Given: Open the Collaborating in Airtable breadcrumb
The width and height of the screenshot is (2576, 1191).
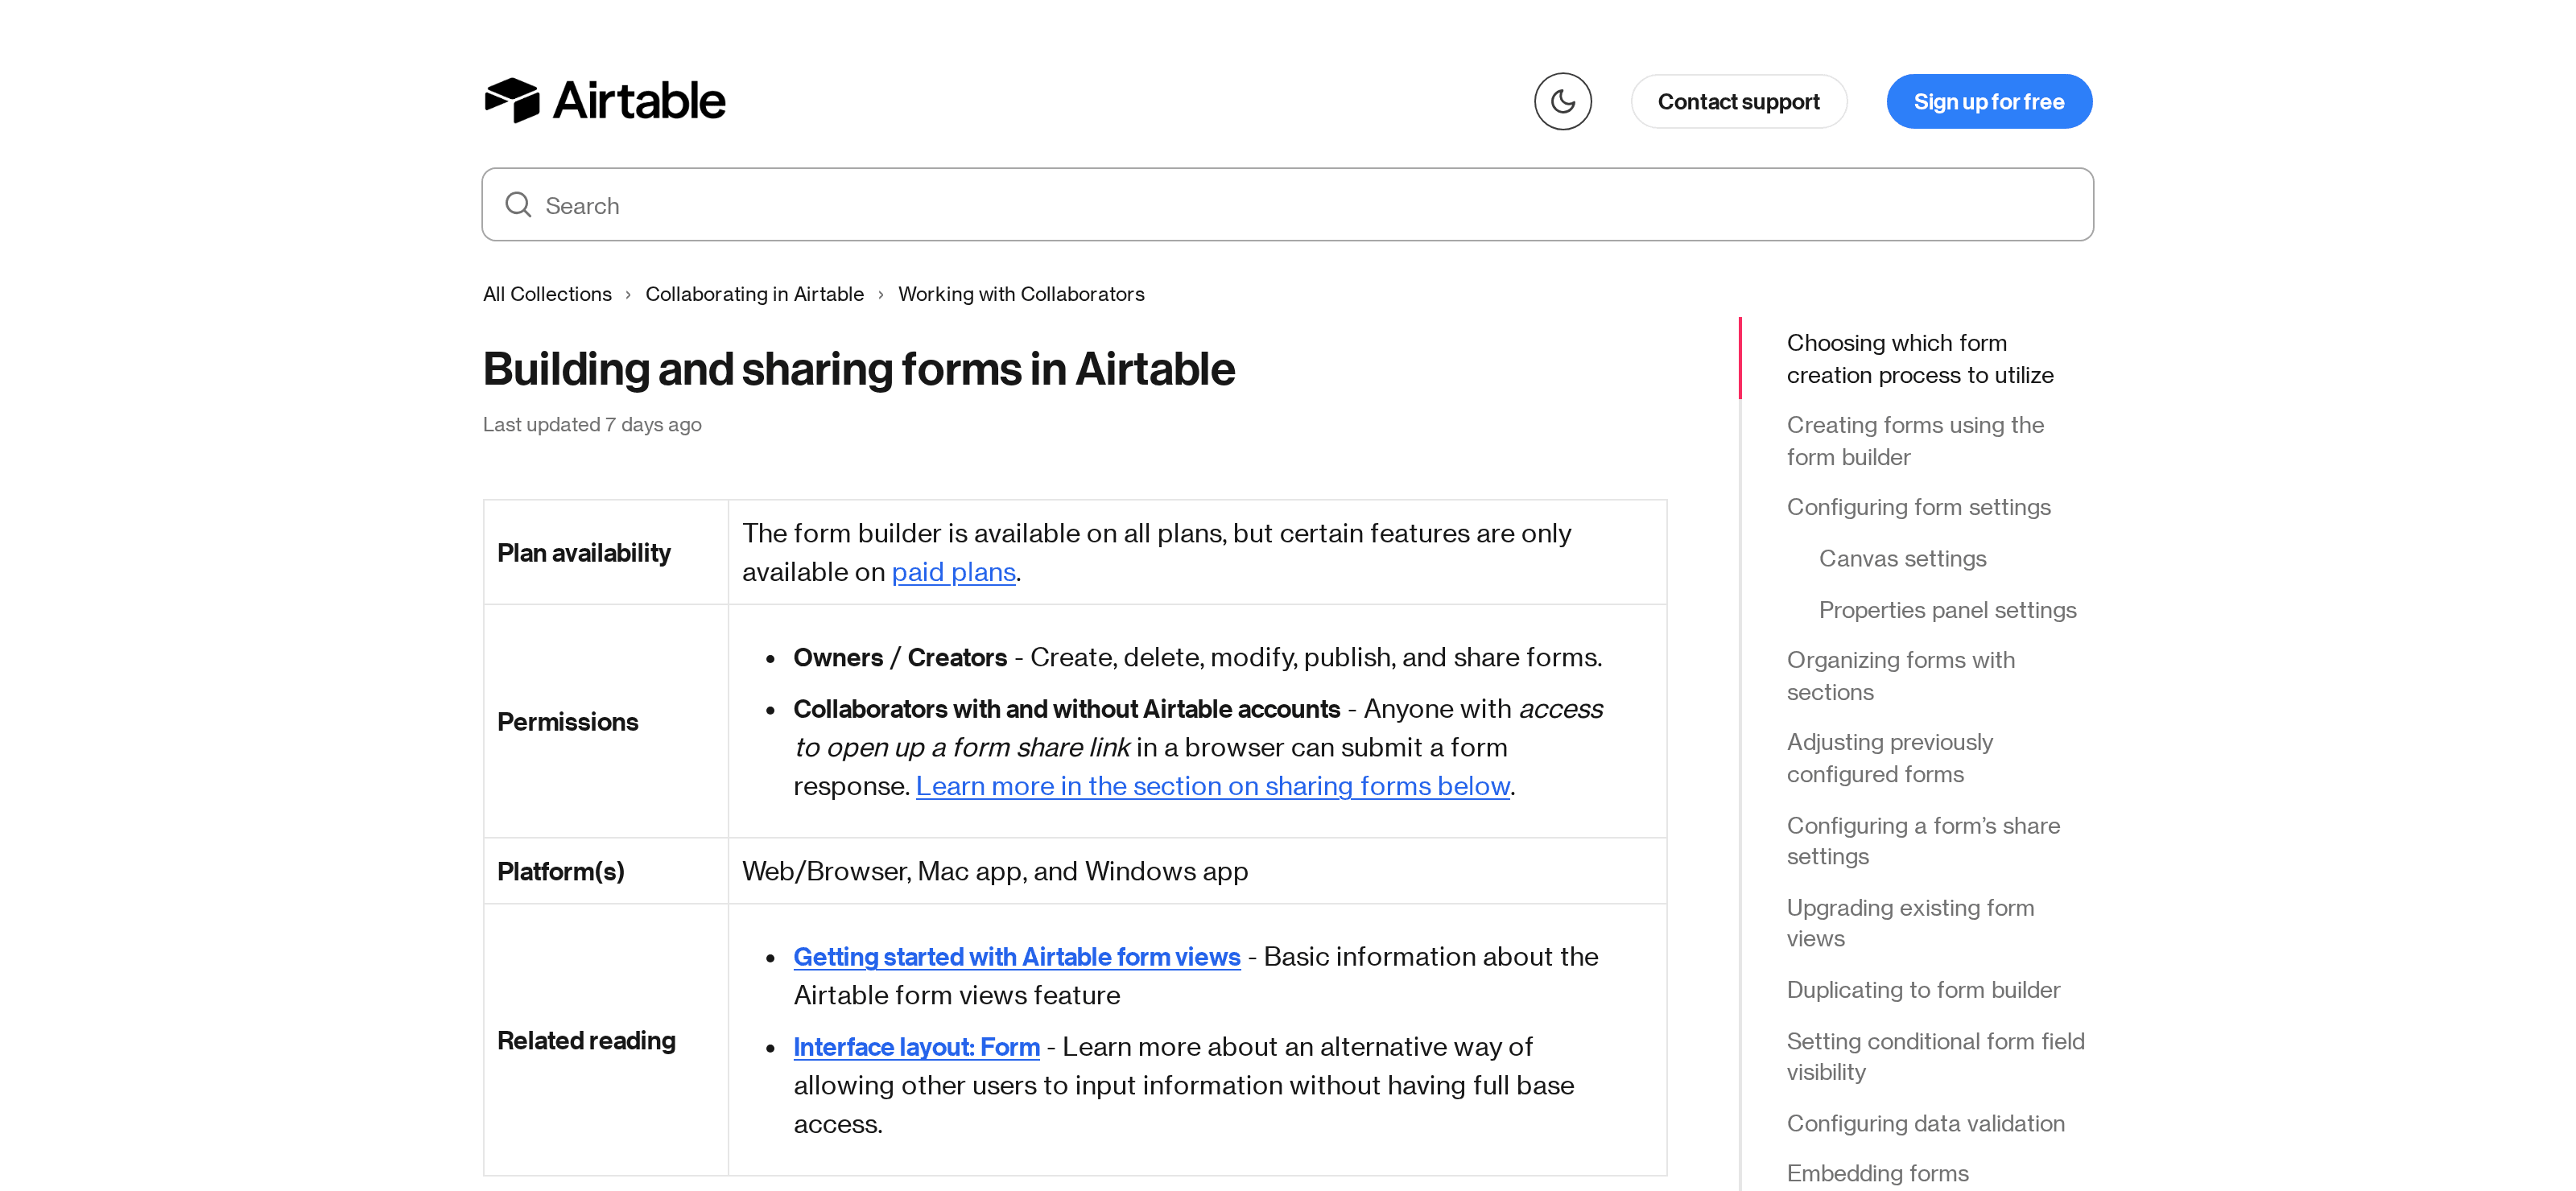Looking at the screenshot, I should (x=754, y=294).
